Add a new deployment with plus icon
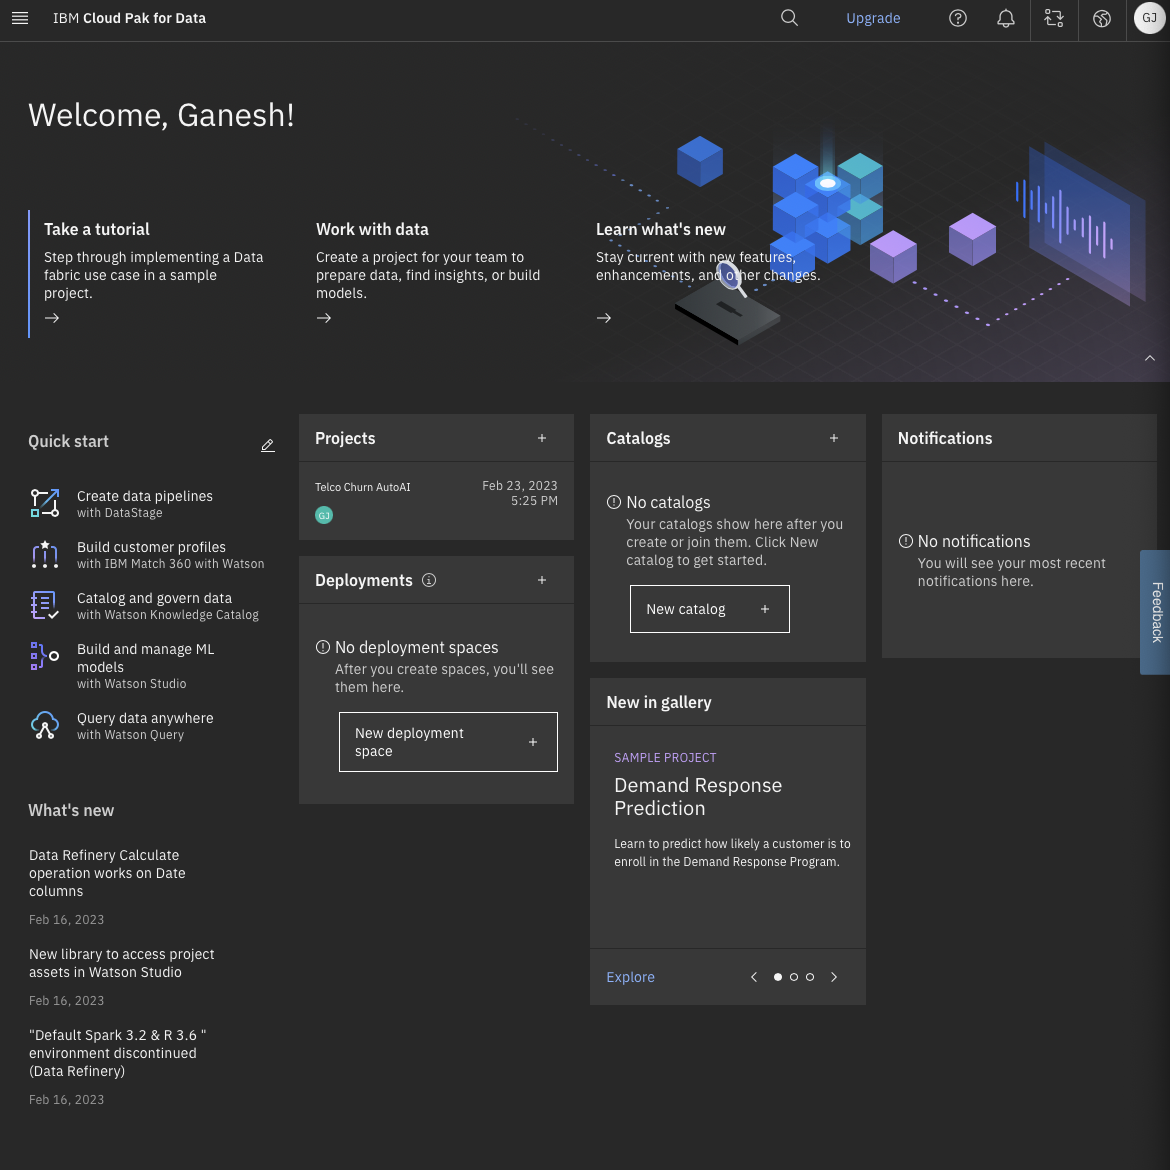1170x1170 pixels. [542, 580]
